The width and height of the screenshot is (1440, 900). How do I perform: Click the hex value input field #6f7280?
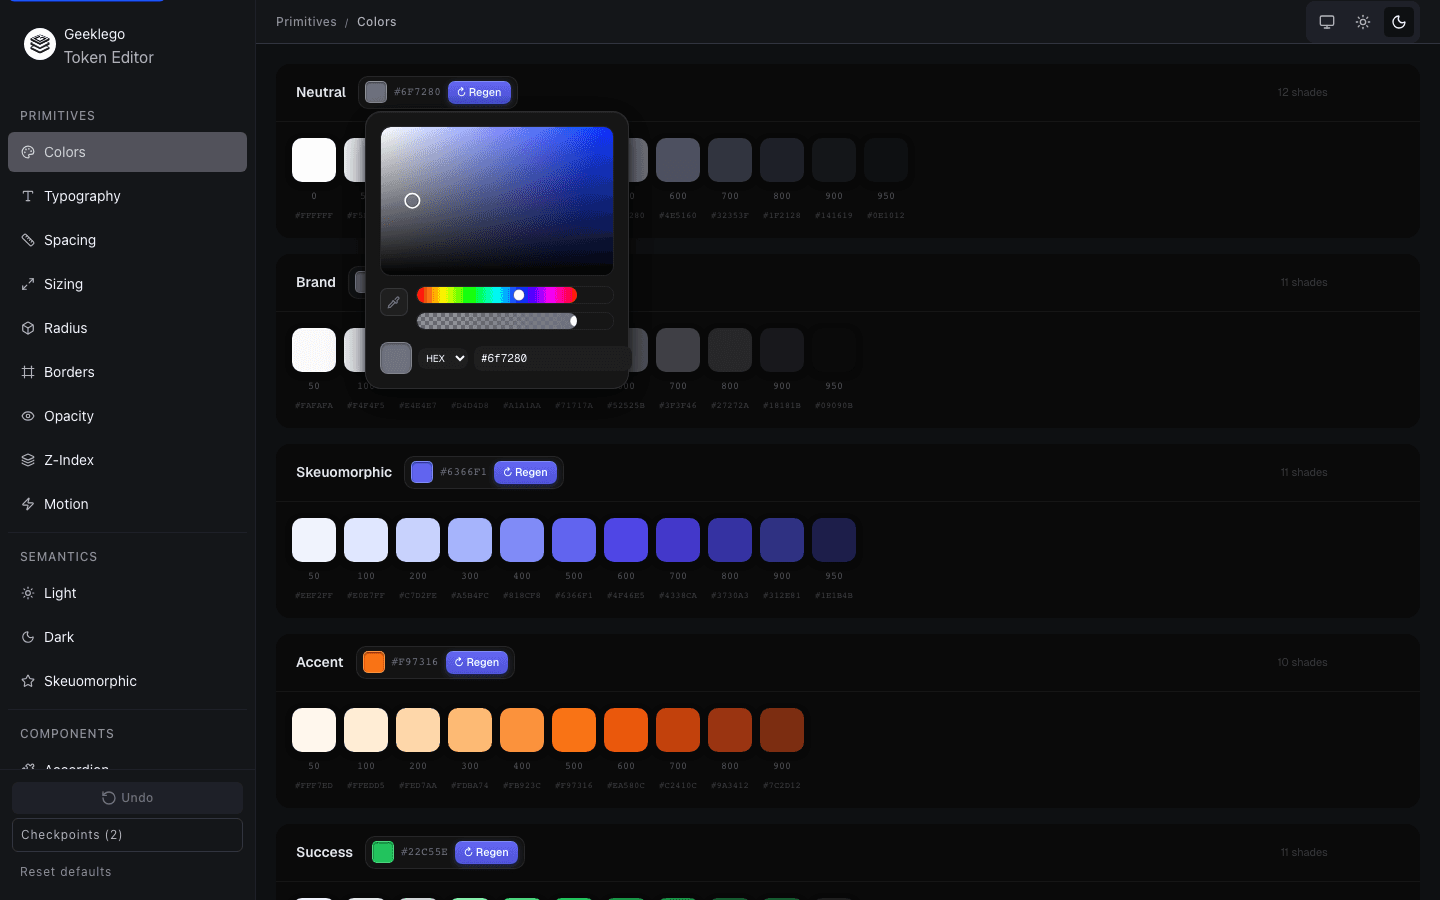click(552, 358)
